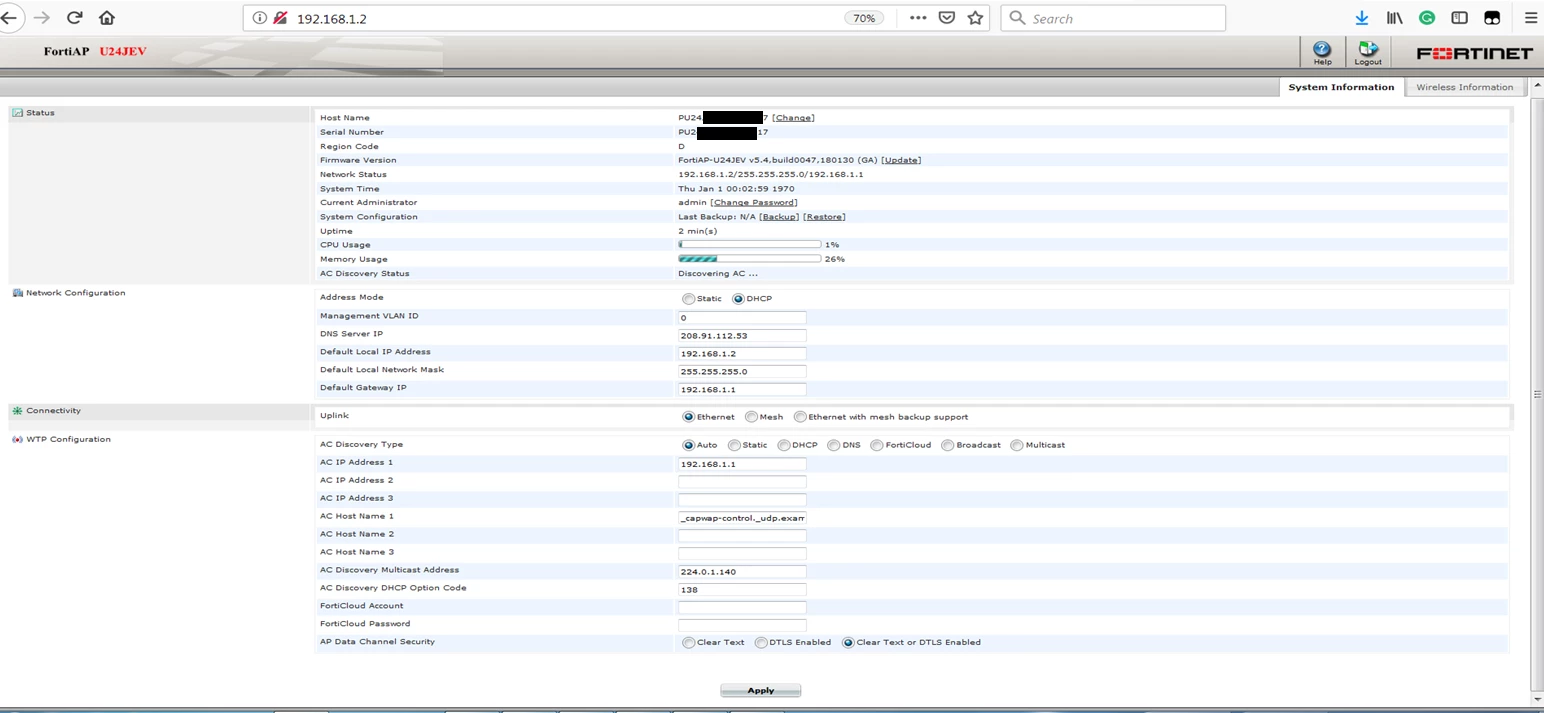Click the WTP Configuration section icon
The height and width of the screenshot is (713, 1544).
[17, 440]
